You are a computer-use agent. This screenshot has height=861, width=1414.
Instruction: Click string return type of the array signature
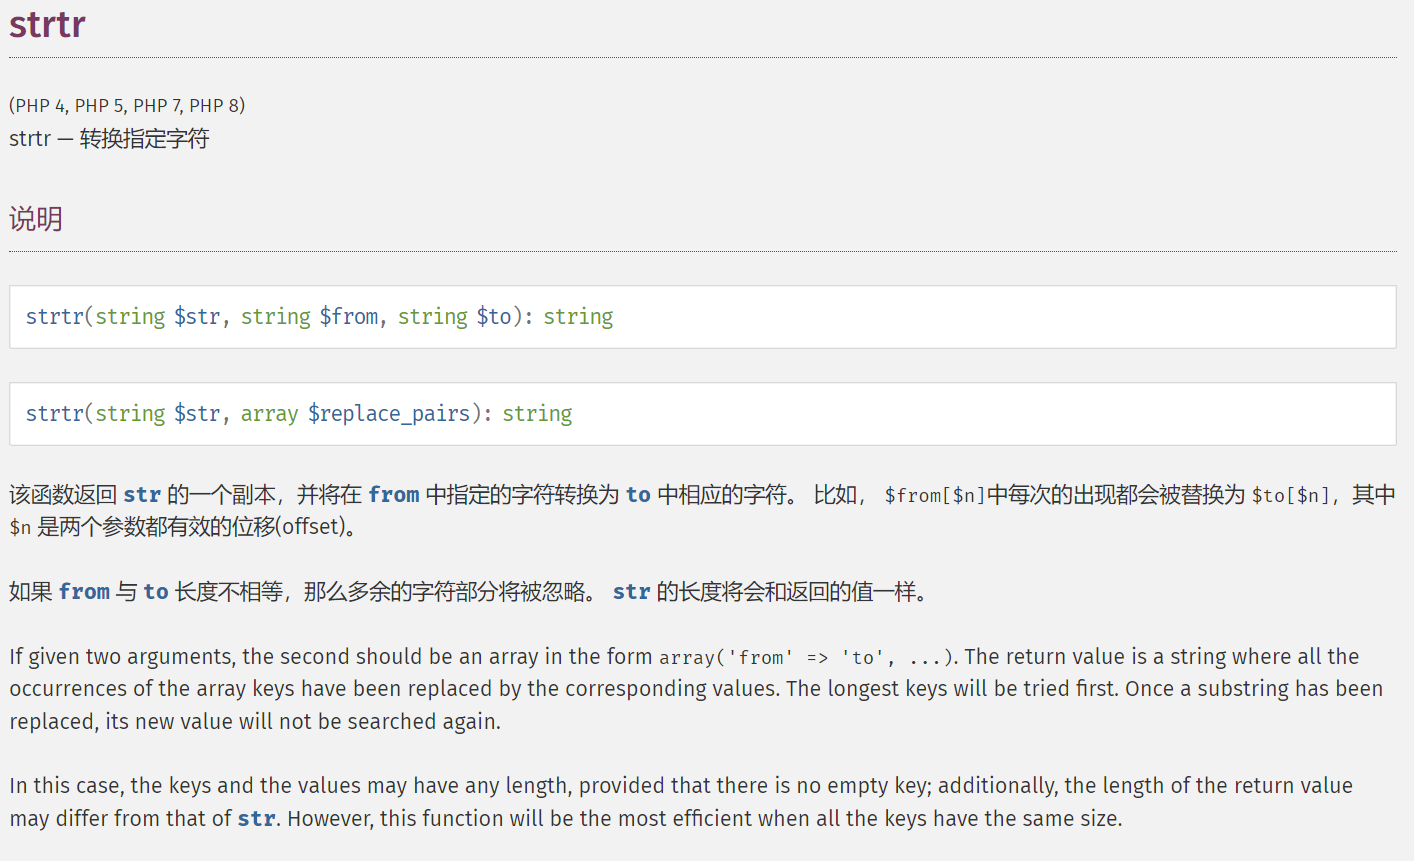tap(537, 414)
